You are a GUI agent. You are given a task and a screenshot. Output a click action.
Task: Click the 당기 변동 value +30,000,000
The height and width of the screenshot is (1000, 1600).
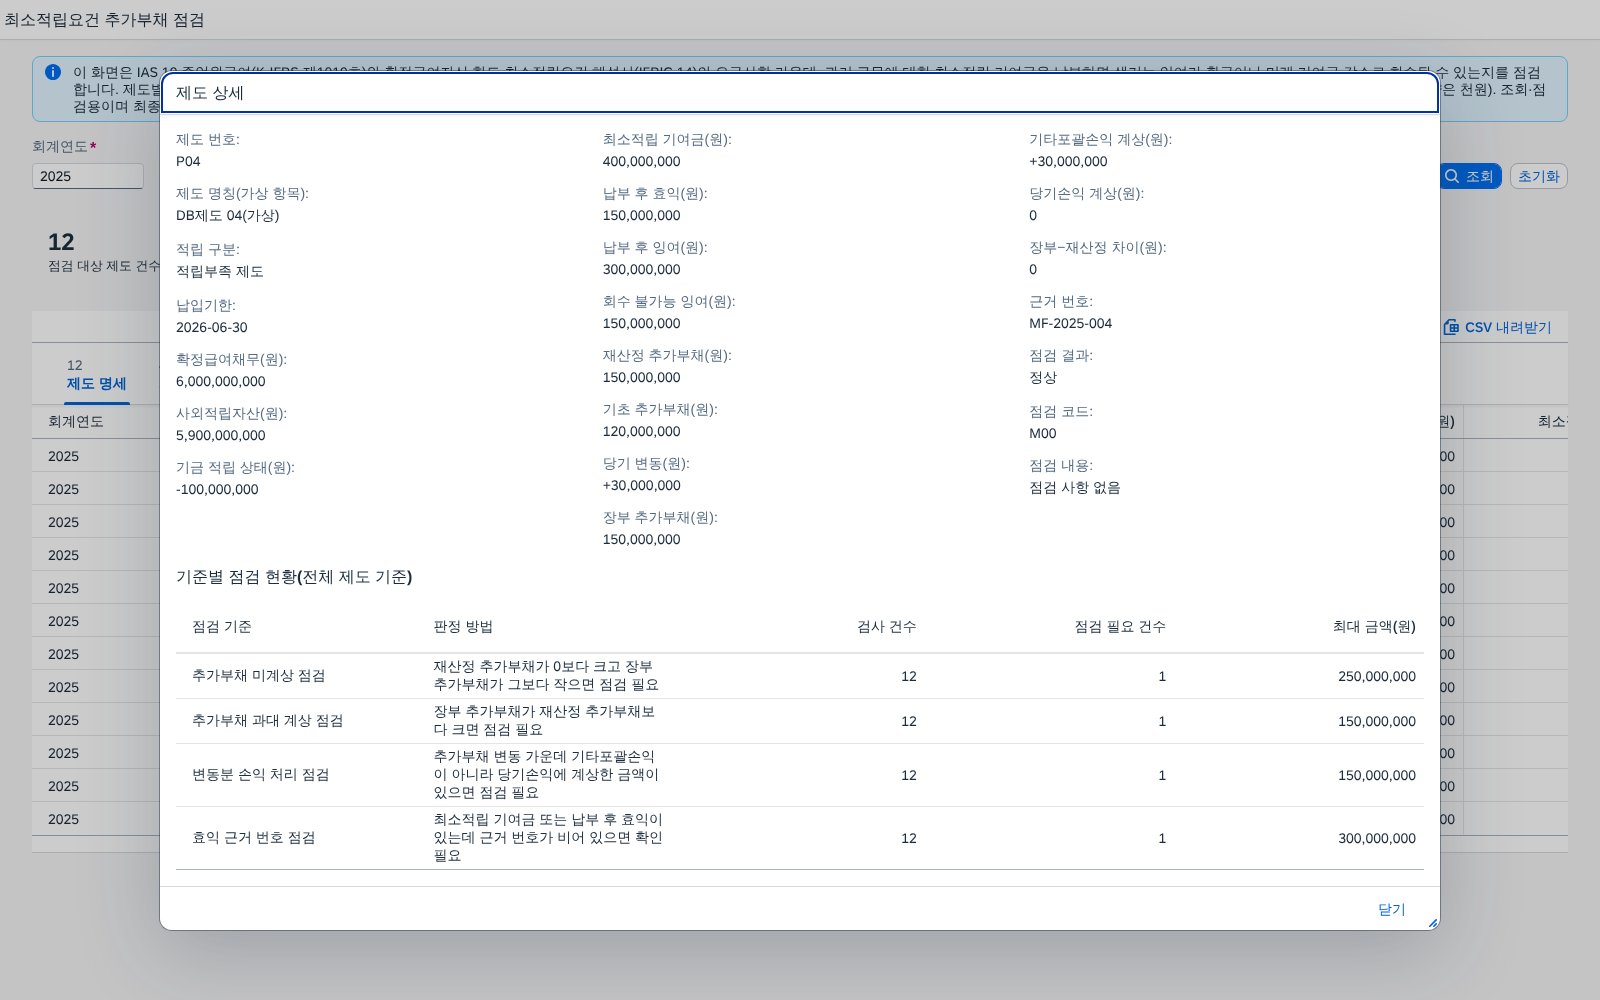coord(642,485)
